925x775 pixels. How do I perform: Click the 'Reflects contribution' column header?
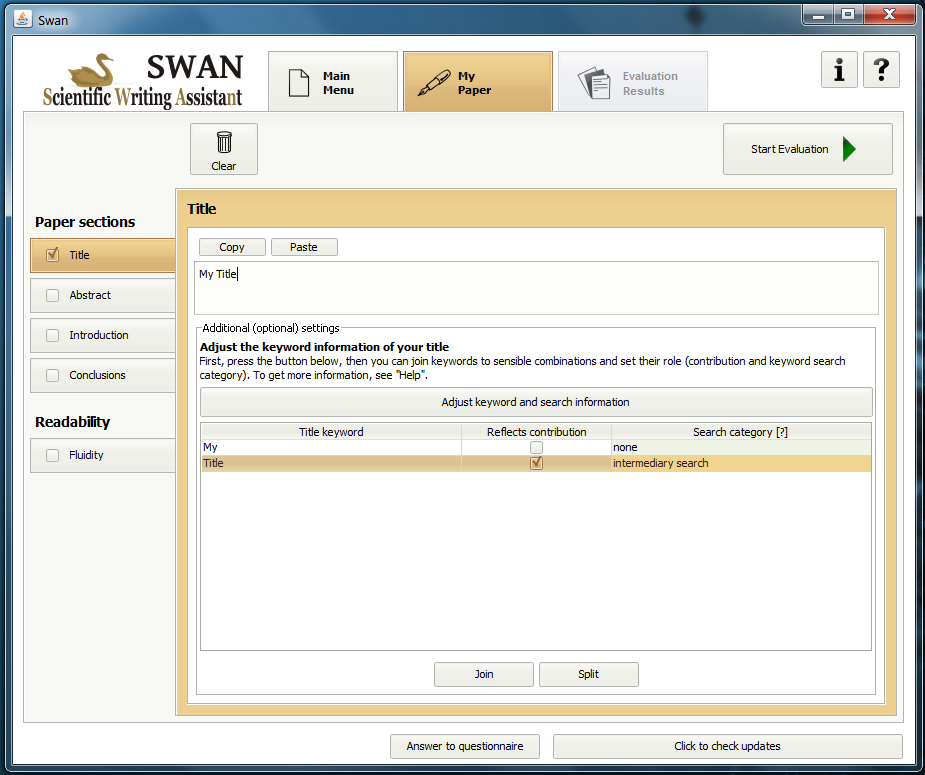(x=536, y=432)
